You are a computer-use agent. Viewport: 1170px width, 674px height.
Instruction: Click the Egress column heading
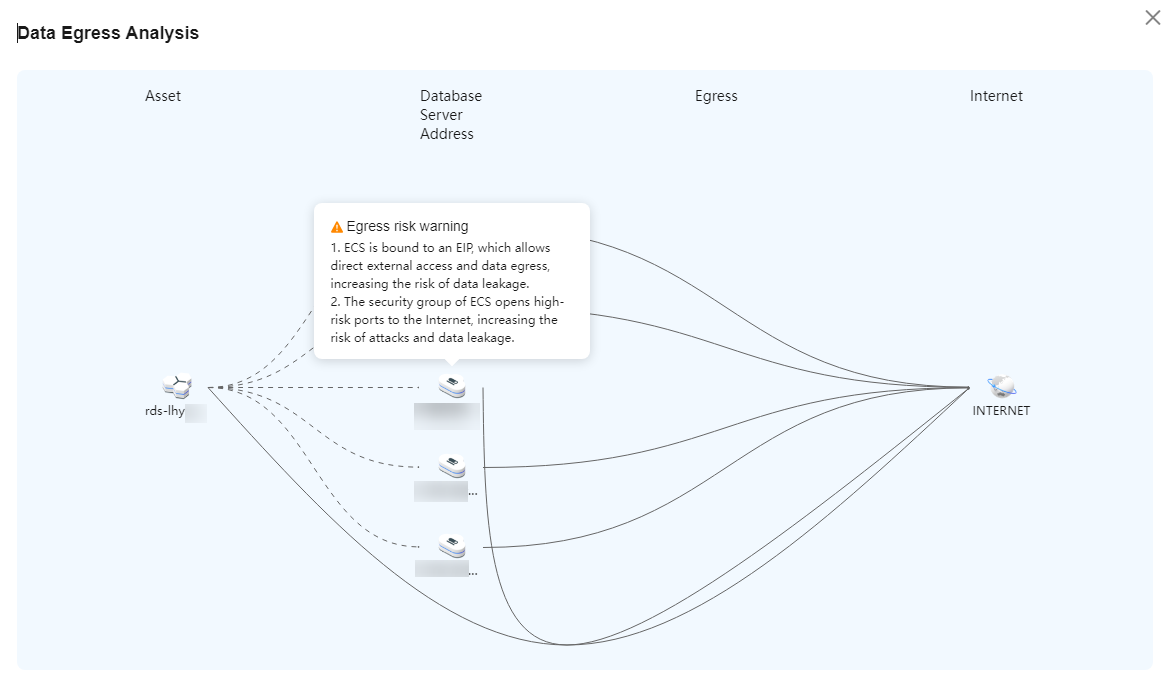pyautogui.click(x=716, y=96)
